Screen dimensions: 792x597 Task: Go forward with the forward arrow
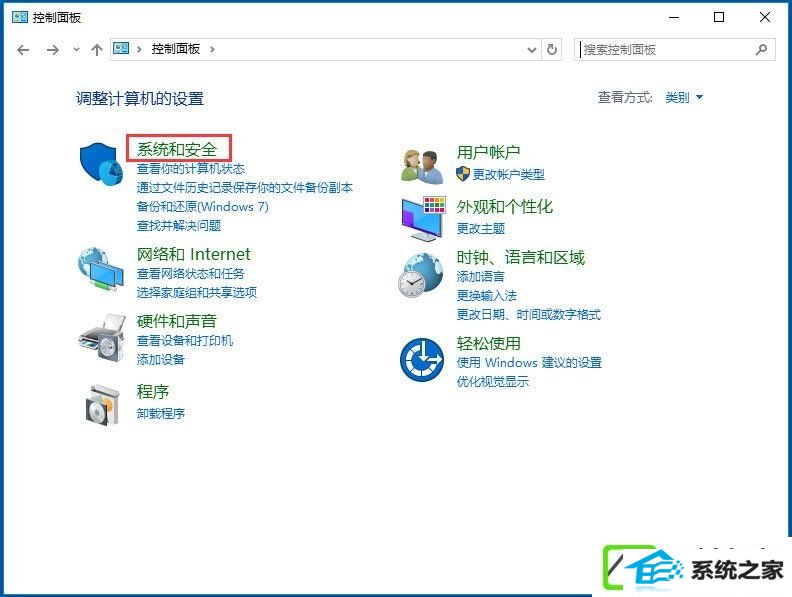(53, 49)
